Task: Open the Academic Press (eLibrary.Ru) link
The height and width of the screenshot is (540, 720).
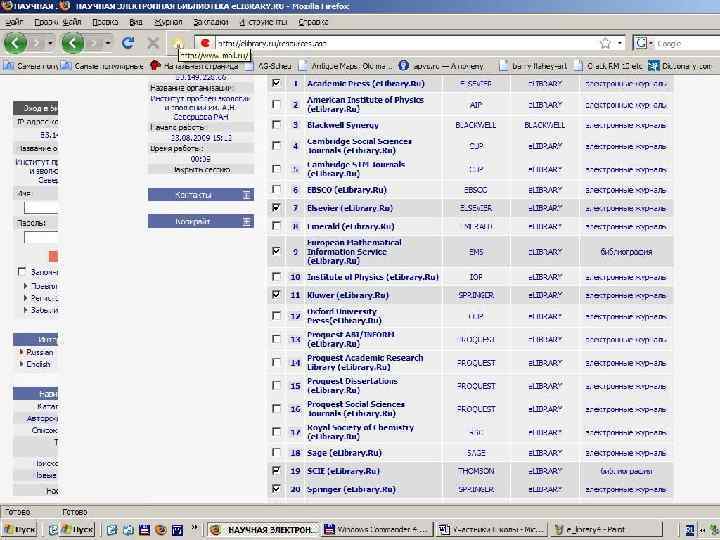Action: coord(366,84)
